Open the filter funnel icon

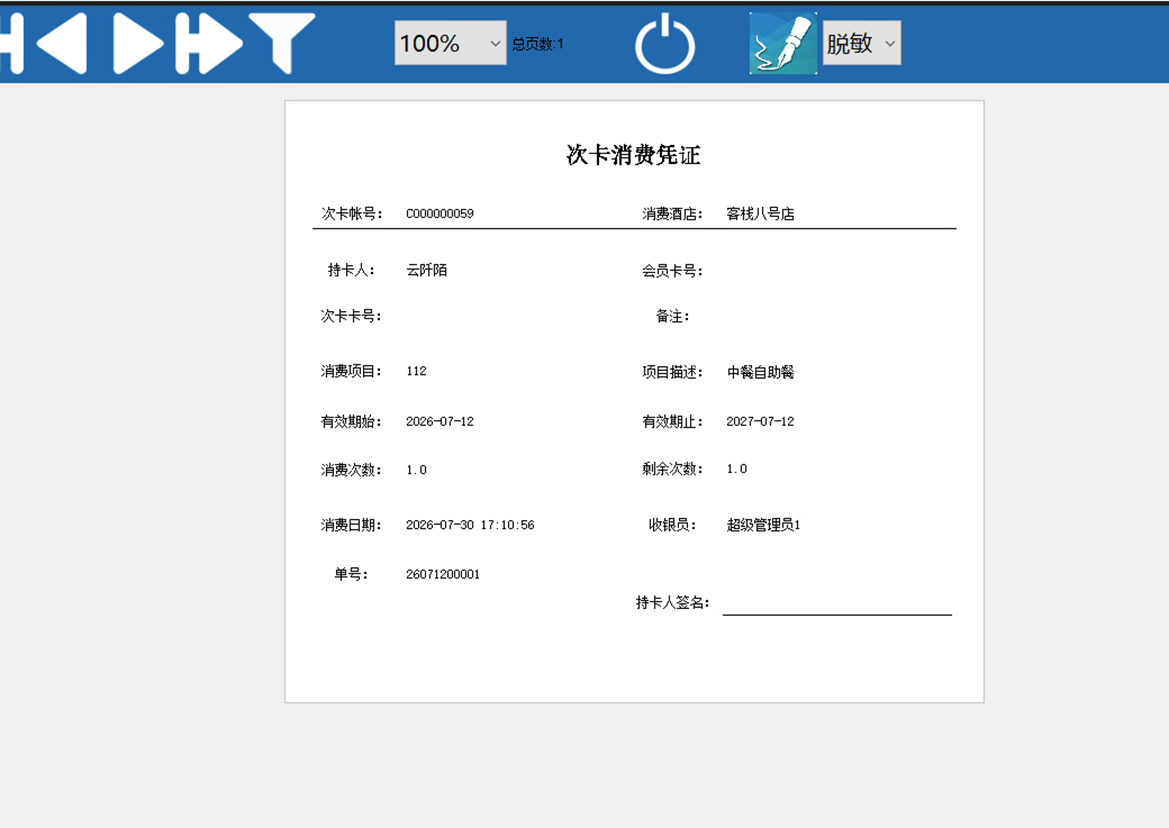282,43
